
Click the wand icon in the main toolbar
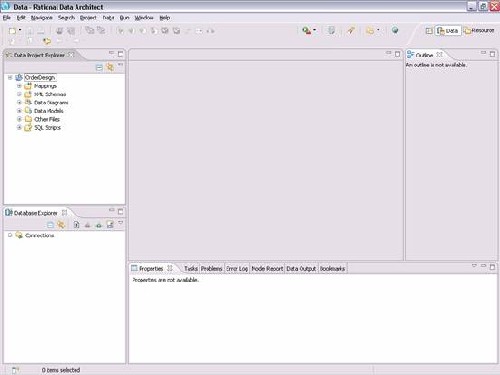tap(350, 31)
